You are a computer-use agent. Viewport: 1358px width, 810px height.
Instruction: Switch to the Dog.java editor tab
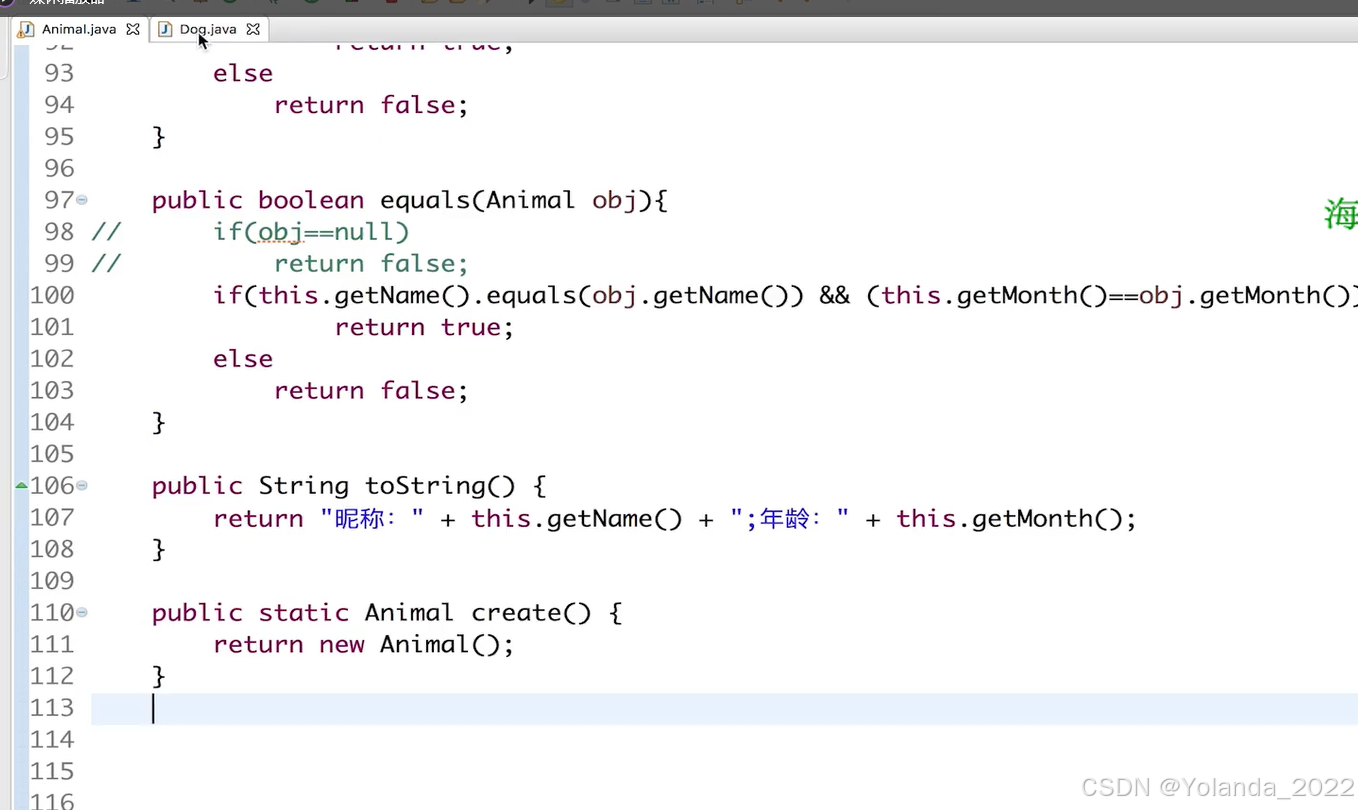coord(208,29)
